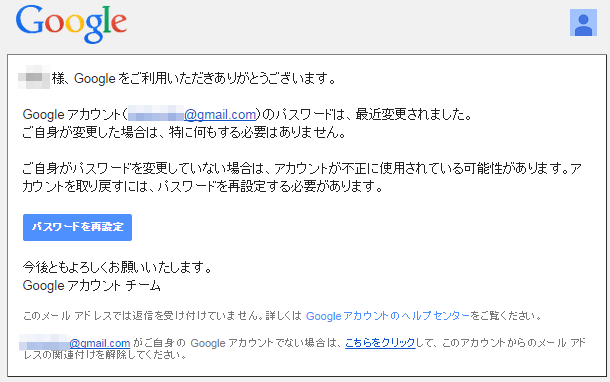The height and width of the screenshot is (382, 610).
Task: Click the パスワードを再設定 button
Action: click(77, 227)
